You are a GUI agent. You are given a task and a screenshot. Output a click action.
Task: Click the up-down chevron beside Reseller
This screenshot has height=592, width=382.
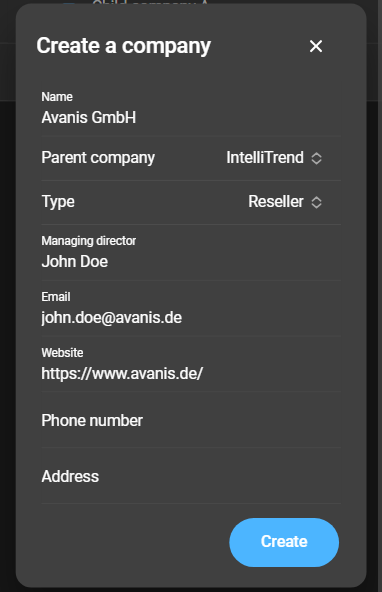pyautogui.click(x=316, y=202)
